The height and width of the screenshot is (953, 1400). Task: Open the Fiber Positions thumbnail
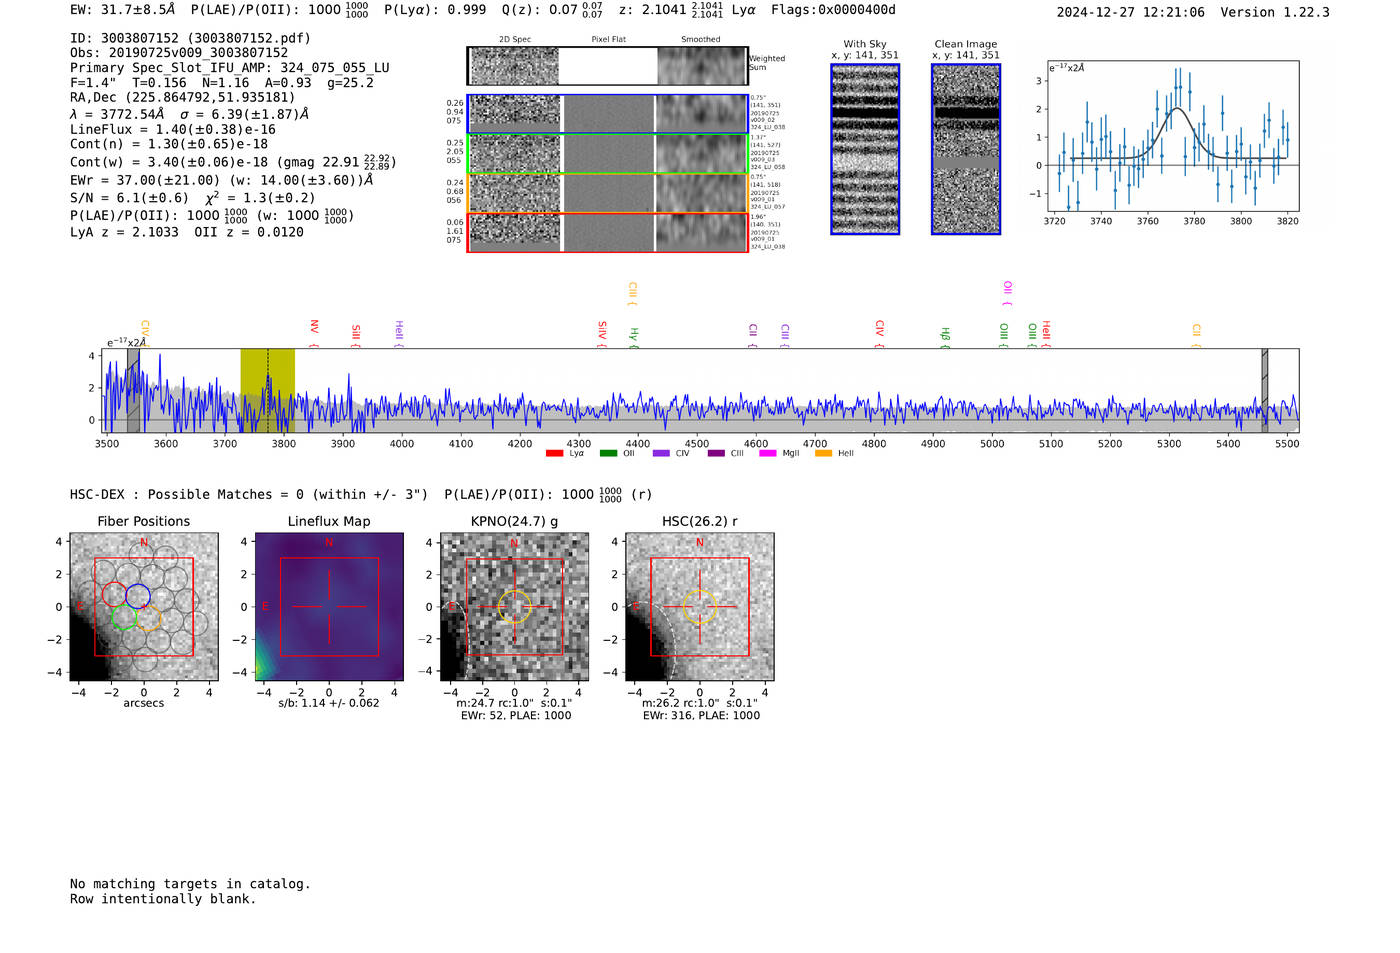pos(144,607)
